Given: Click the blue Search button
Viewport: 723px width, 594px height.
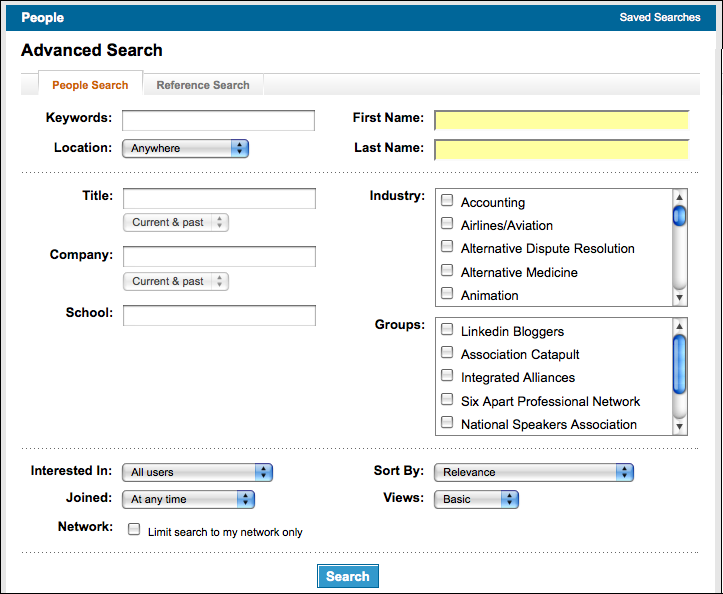Looking at the screenshot, I should click(x=348, y=576).
